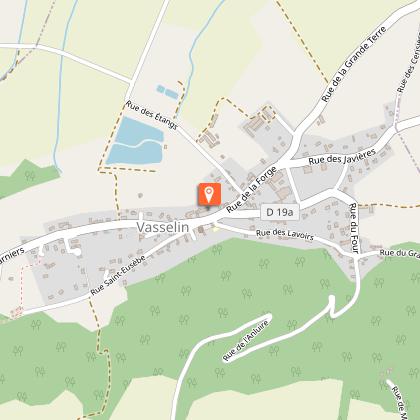
Task: Click the Rue de la Forge label
Action: point(252,189)
